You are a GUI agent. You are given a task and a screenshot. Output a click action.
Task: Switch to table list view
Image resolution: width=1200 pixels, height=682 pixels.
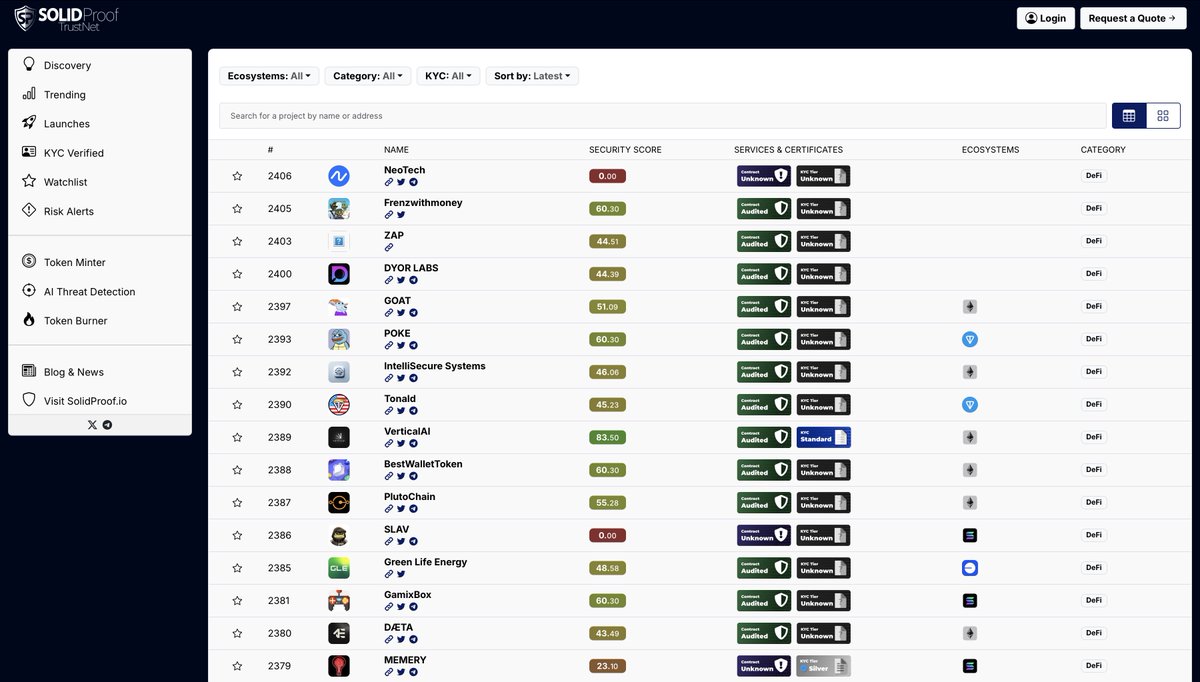[1129, 116]
